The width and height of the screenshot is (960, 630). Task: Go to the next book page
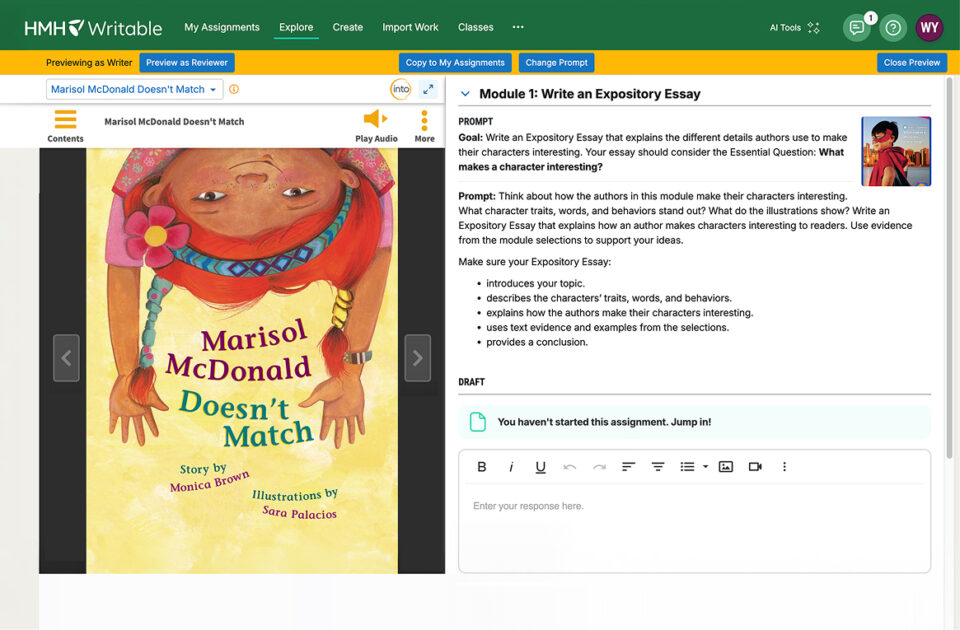coord(418,358)
